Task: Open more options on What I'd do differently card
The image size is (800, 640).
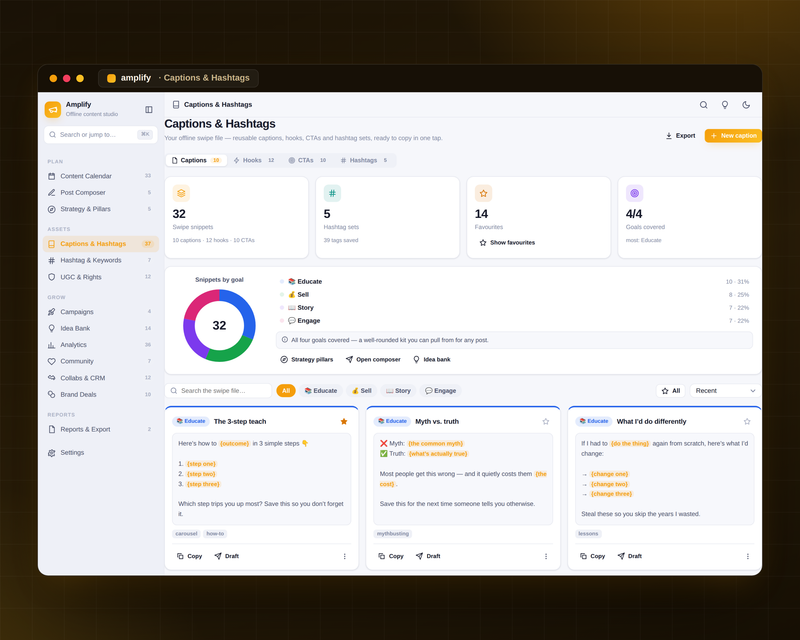Action: pos(747,556)
